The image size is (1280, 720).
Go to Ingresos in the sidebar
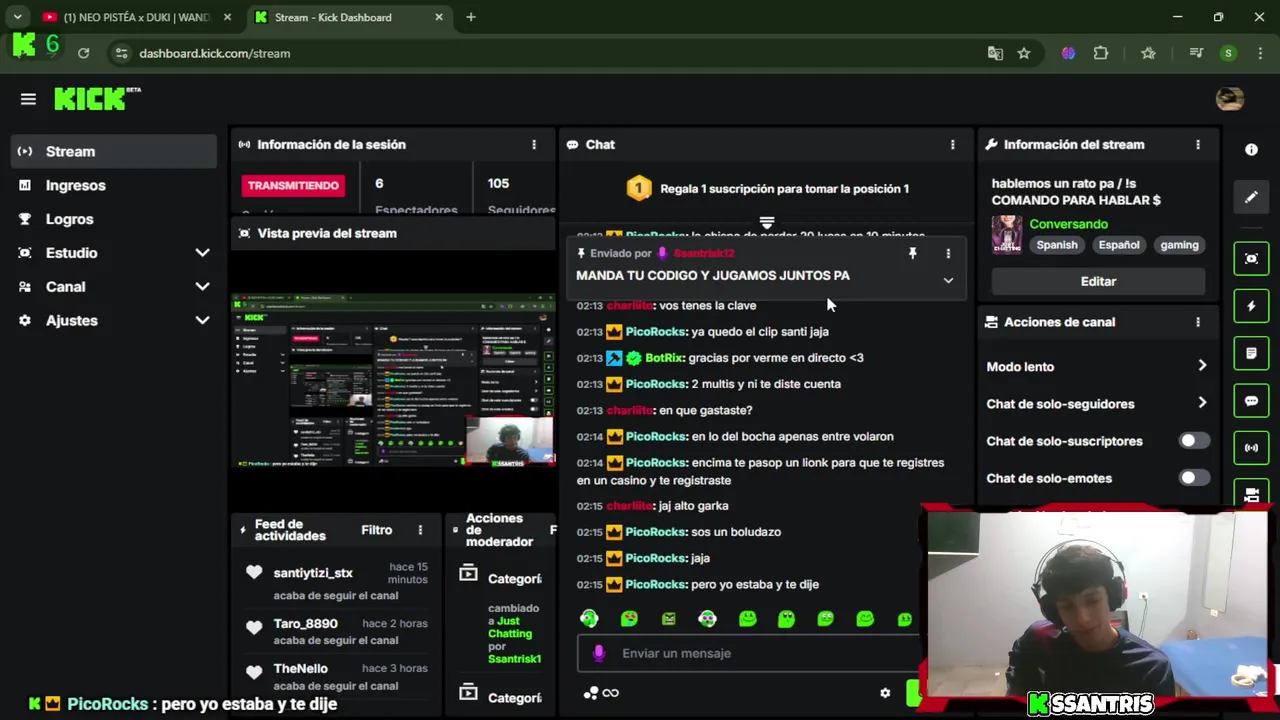(114, 185)
